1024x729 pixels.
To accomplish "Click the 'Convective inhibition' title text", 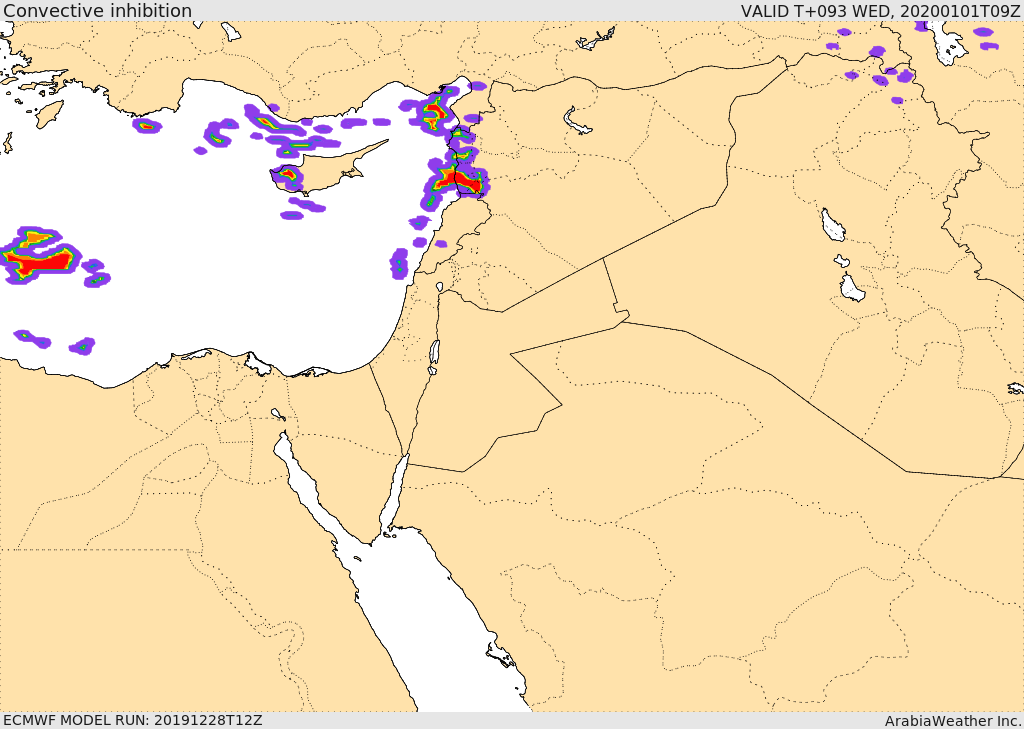I will pyautogui.click(x=97, y=10).
